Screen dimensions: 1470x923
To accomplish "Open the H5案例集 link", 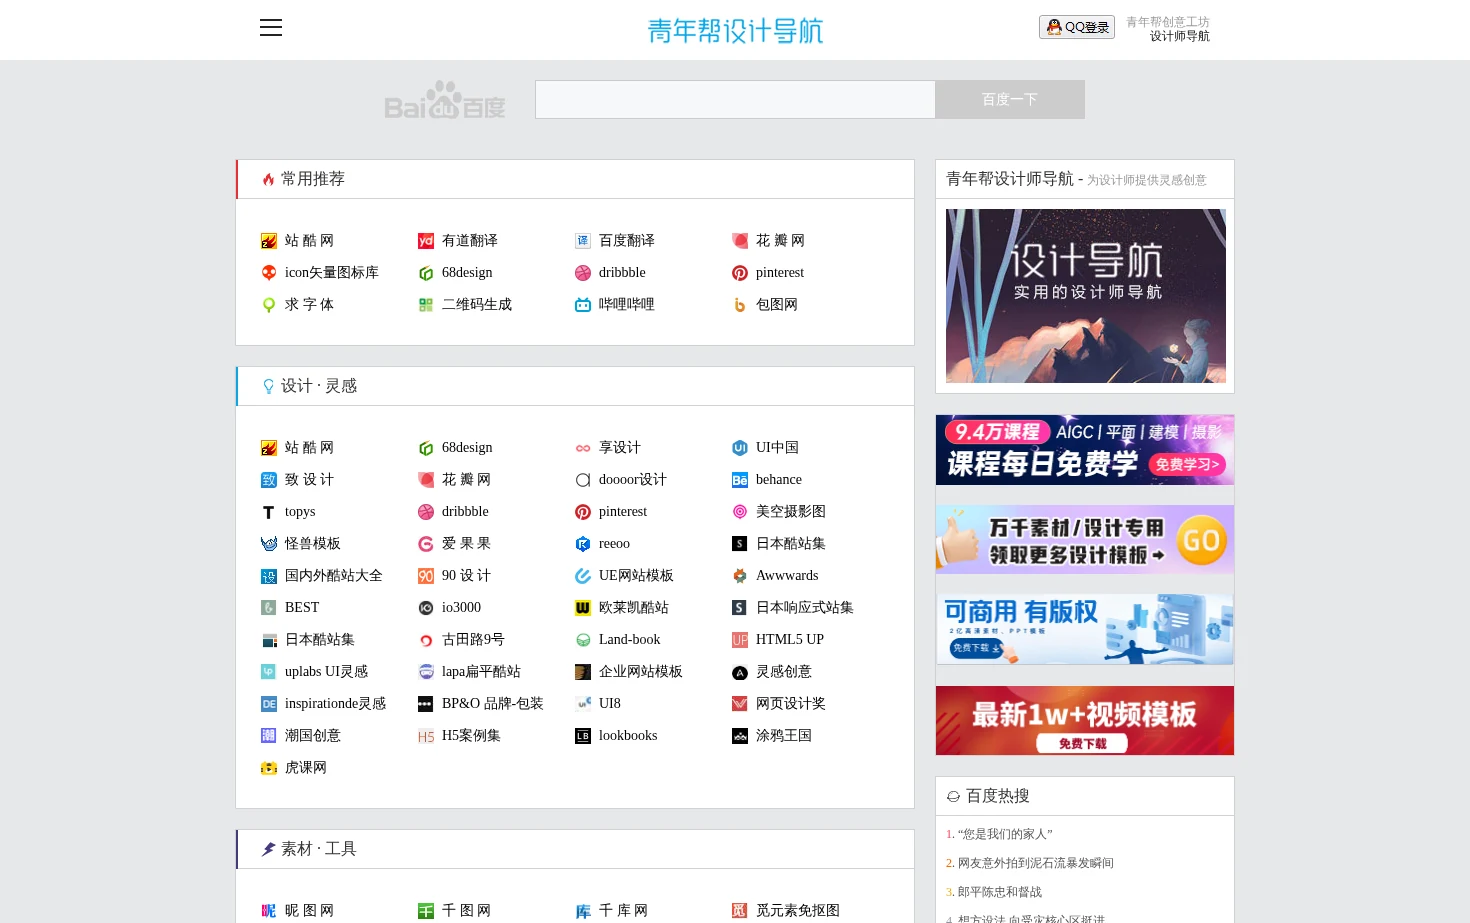I will click(x=471, y=736).
